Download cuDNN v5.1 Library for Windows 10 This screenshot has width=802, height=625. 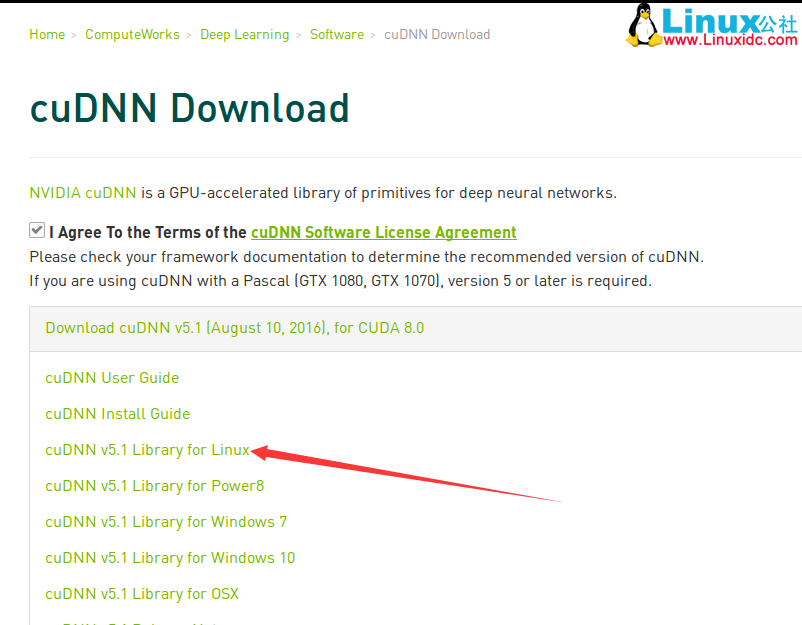point(170,557)
